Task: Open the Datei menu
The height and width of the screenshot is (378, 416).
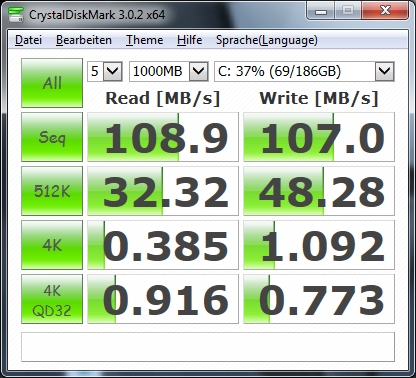Action: point(28,40)
